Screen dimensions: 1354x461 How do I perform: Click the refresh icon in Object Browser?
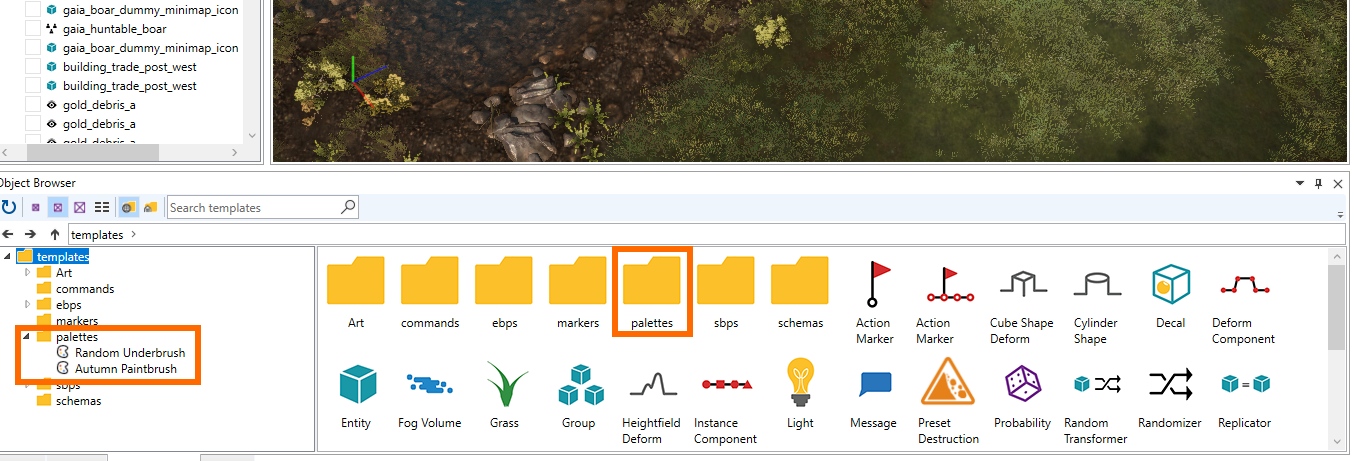click(9, 207)
